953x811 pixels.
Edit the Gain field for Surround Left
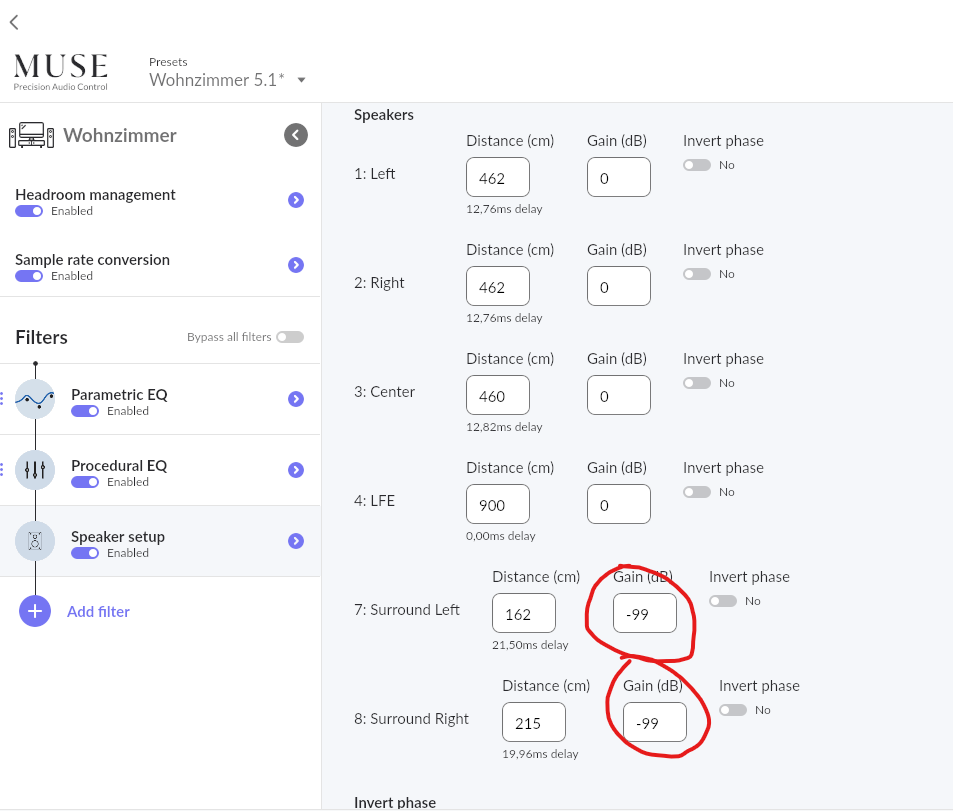643,613
